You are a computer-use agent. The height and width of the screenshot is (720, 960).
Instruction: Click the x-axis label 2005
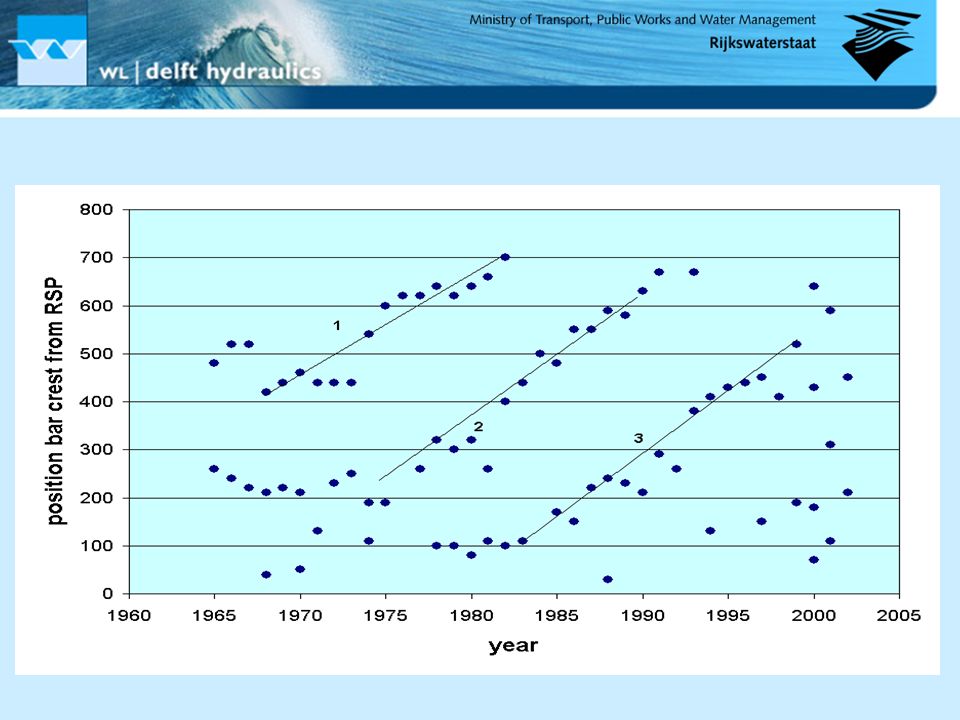pos(899,615)
